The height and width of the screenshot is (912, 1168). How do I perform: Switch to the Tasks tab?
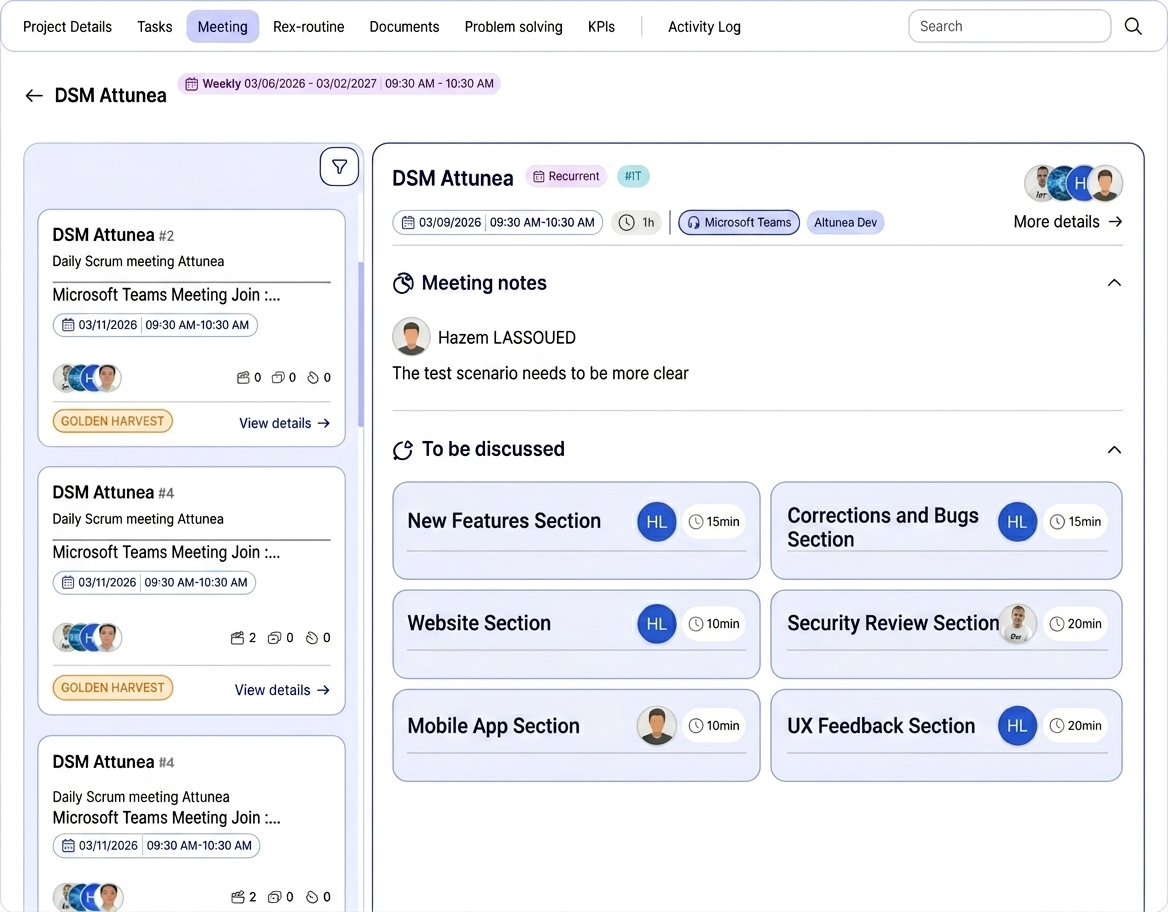[155, 27]
